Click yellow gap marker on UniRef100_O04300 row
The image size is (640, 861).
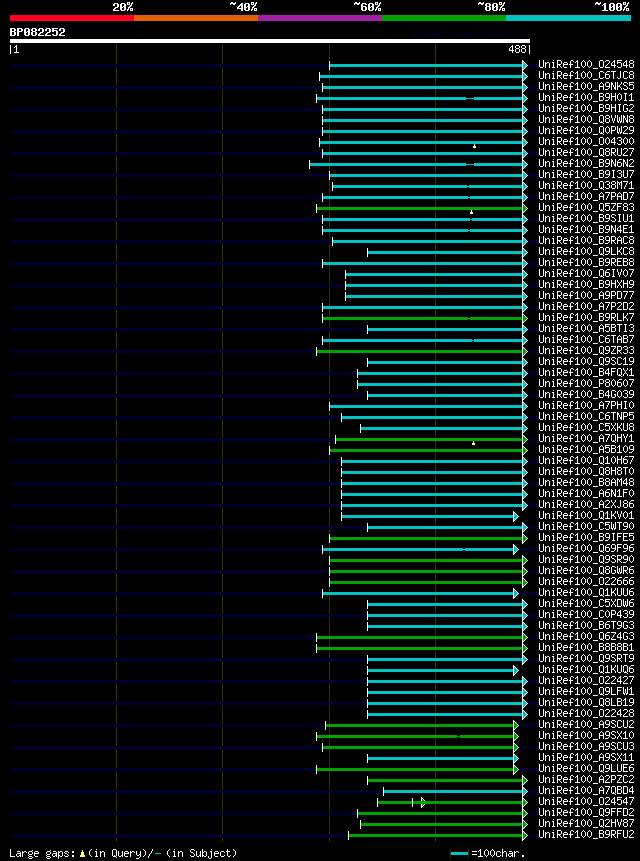coord(474,146)
